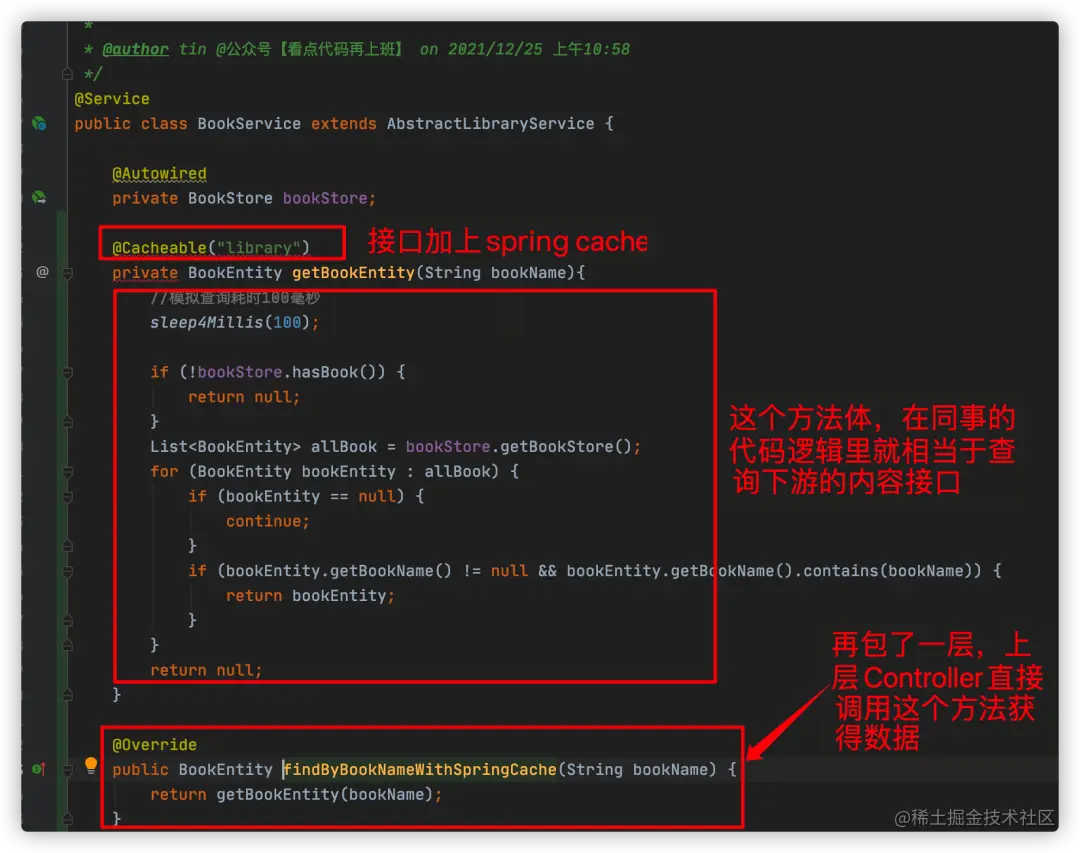
Task: Click the getBookStore() method call
Action: (566, 446)
